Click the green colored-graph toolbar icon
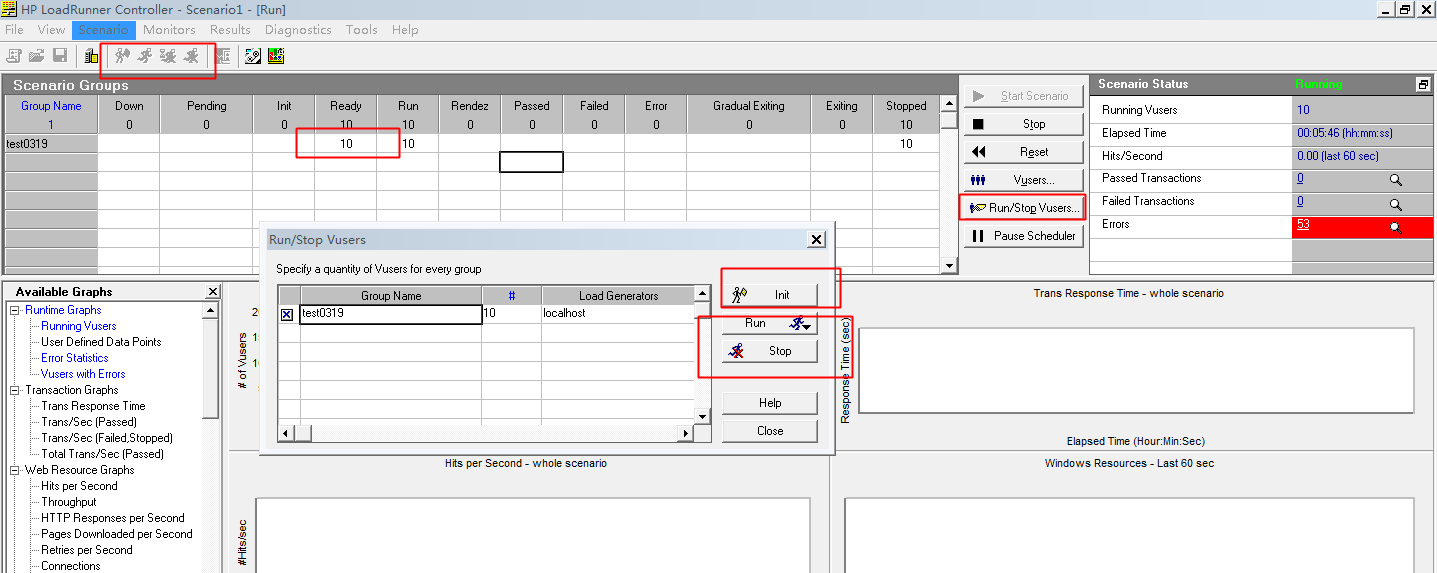This screenshot has width=1437, height=573. tap(276, 56)
